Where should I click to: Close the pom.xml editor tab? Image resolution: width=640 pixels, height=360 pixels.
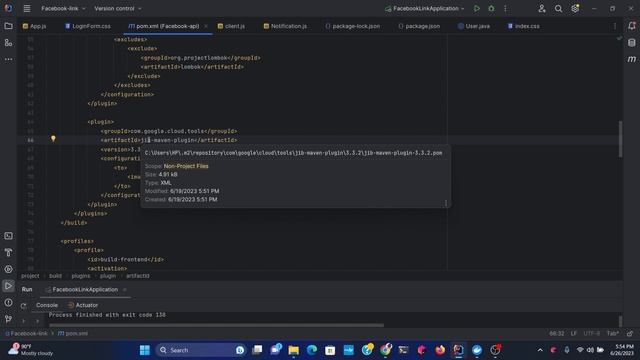(x=206, y=26)
